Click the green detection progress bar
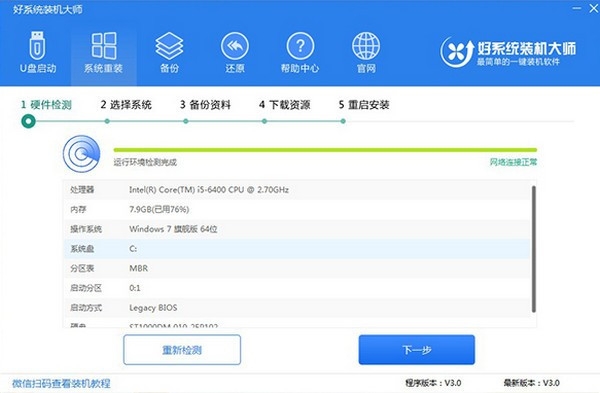600x393 pixels. click(325, 150)
